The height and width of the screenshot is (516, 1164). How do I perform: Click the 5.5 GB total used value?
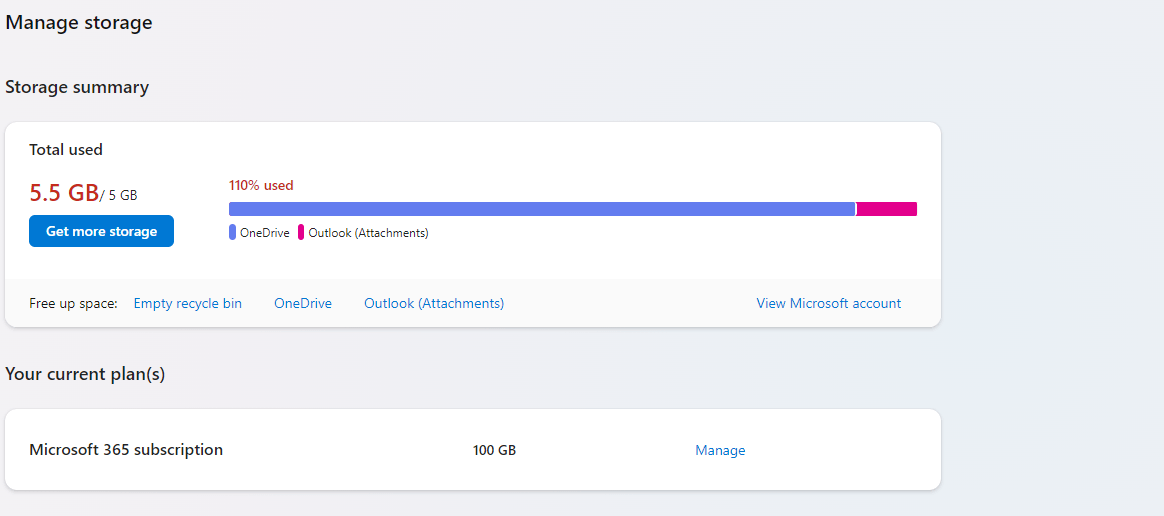[x=64, y=193]
